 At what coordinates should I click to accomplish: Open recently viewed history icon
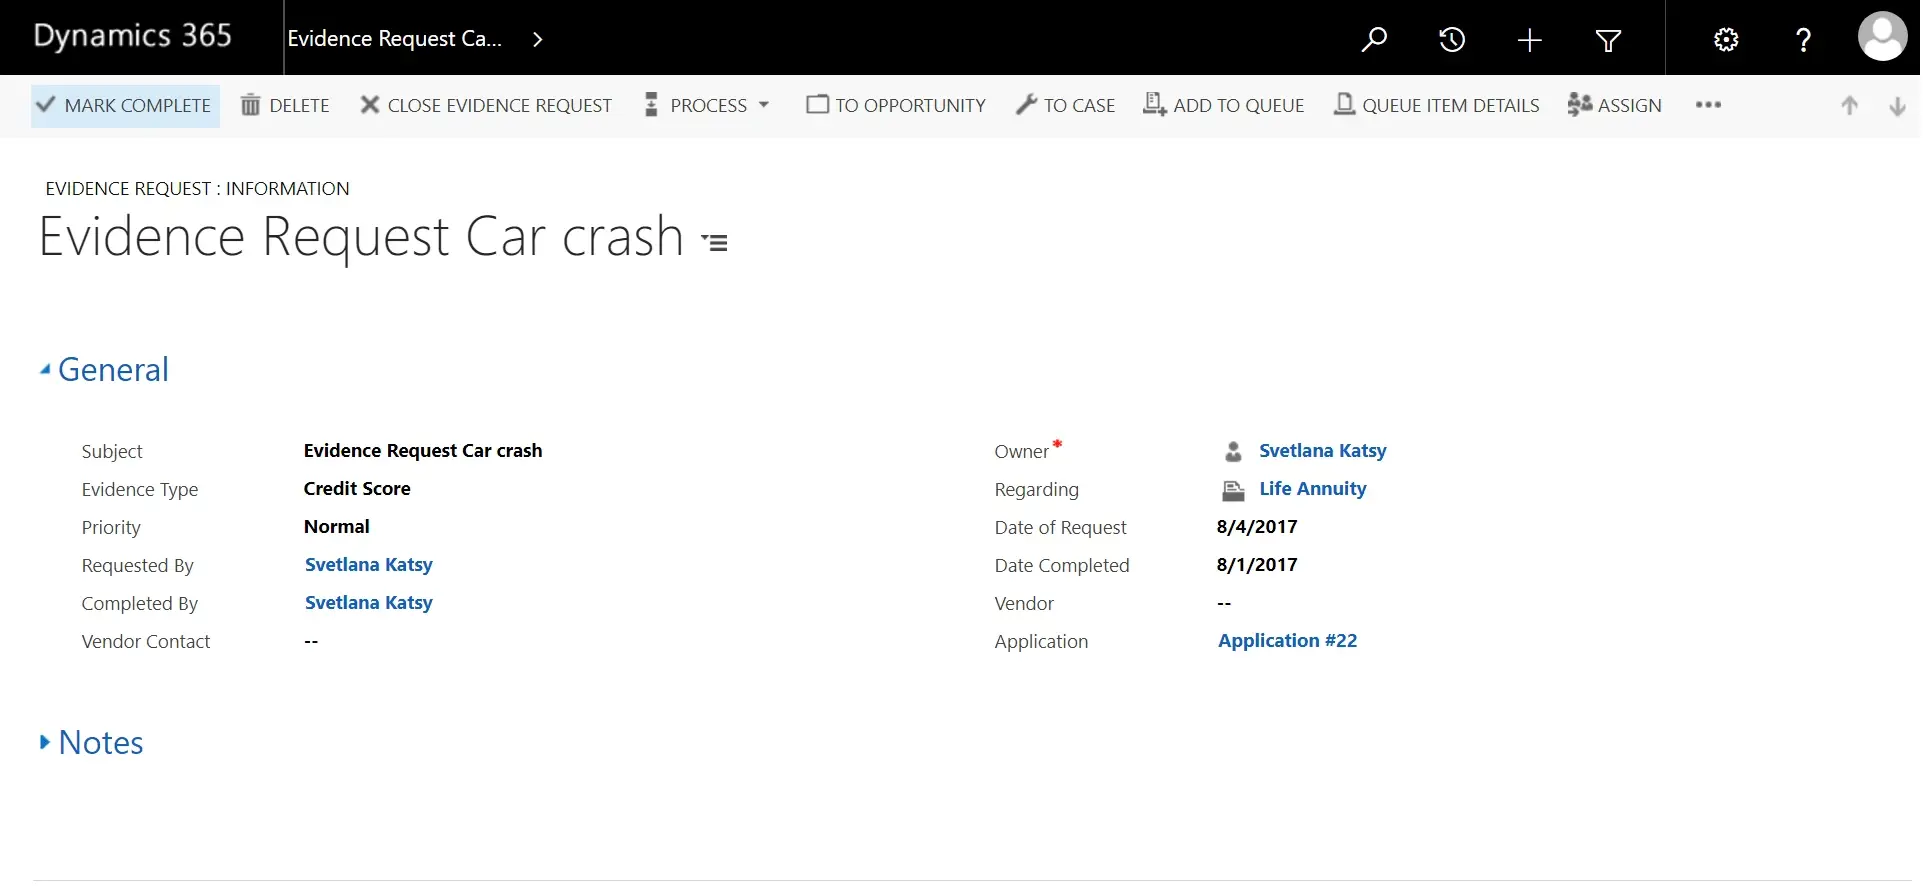tap(1451, 40)
